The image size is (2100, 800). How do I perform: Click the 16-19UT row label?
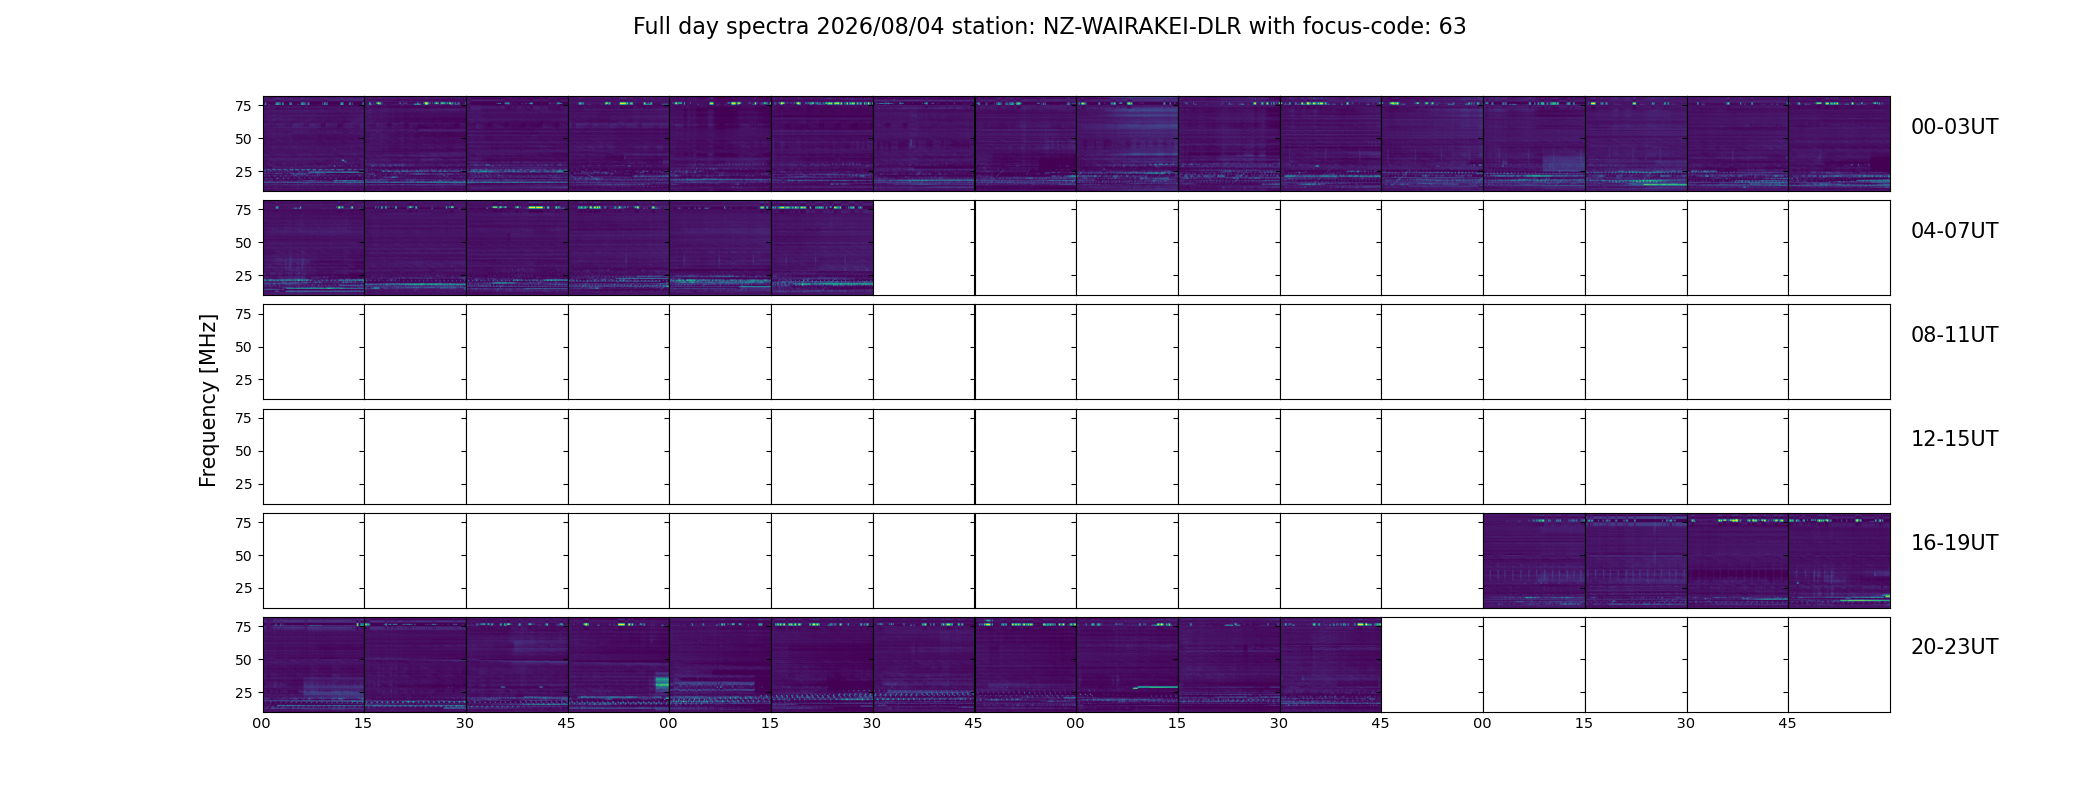coord(1954,543)
